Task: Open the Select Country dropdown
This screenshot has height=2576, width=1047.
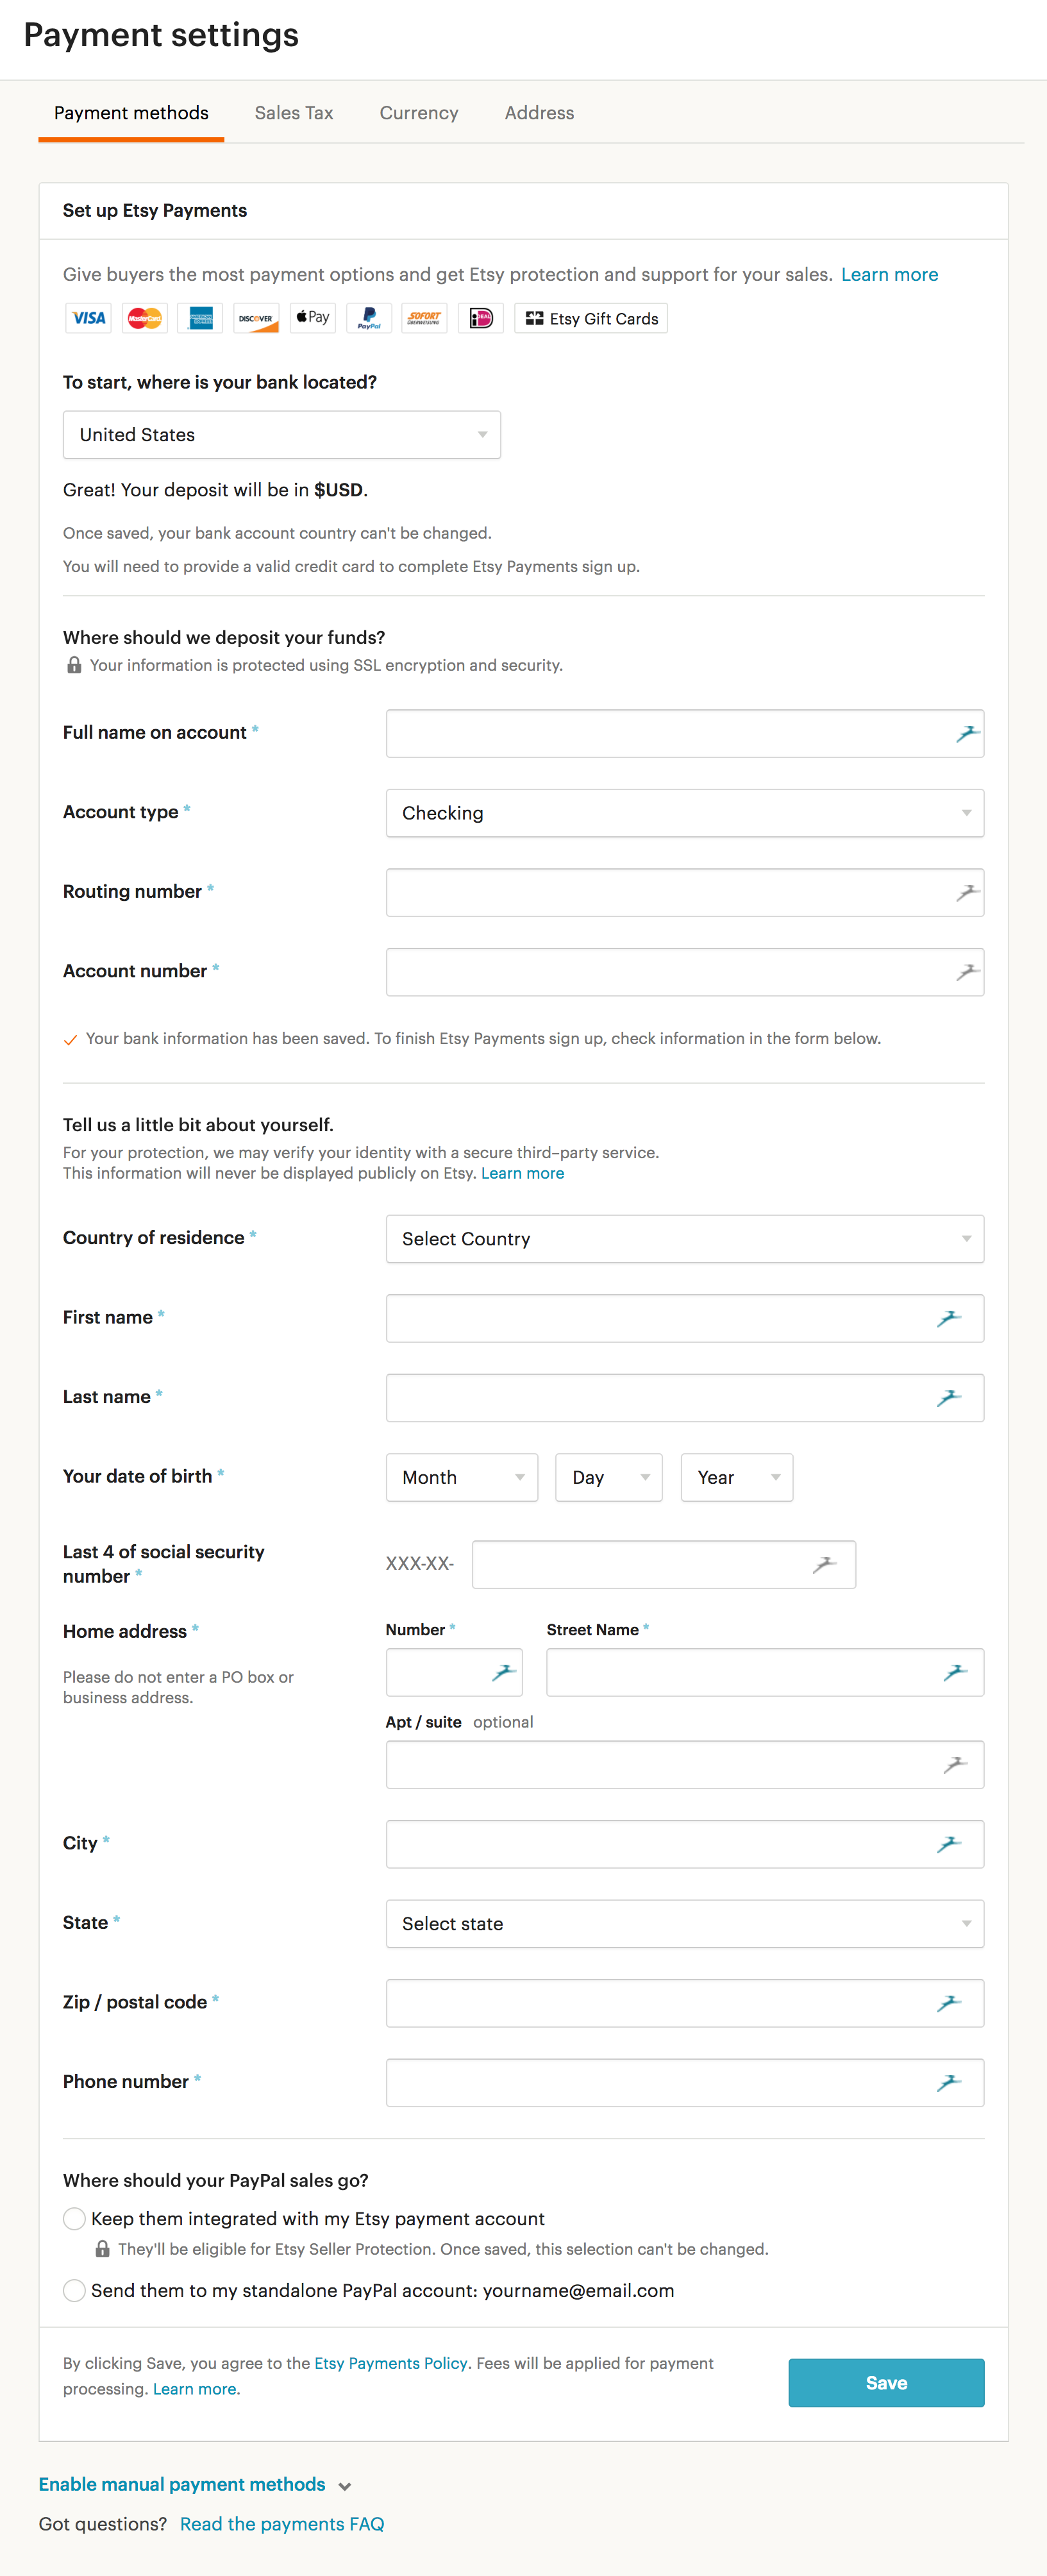Action: click(685, 1239)
